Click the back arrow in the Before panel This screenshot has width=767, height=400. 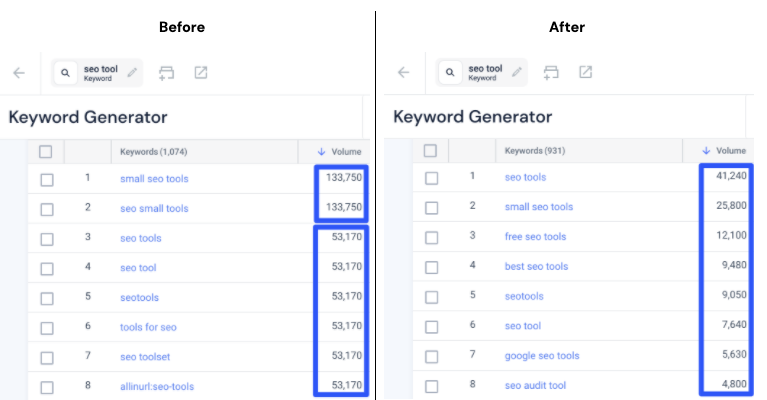(x=19, y=73)
